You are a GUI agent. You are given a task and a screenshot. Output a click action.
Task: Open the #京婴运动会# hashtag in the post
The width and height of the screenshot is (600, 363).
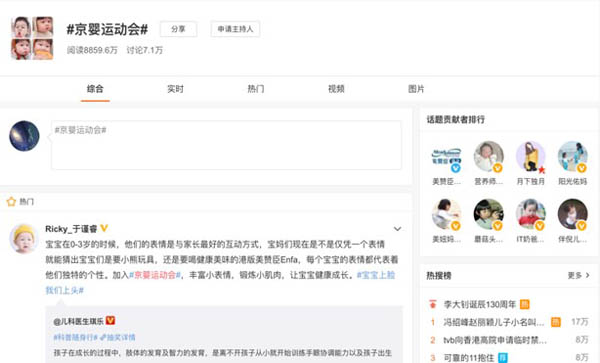[155, 275]
